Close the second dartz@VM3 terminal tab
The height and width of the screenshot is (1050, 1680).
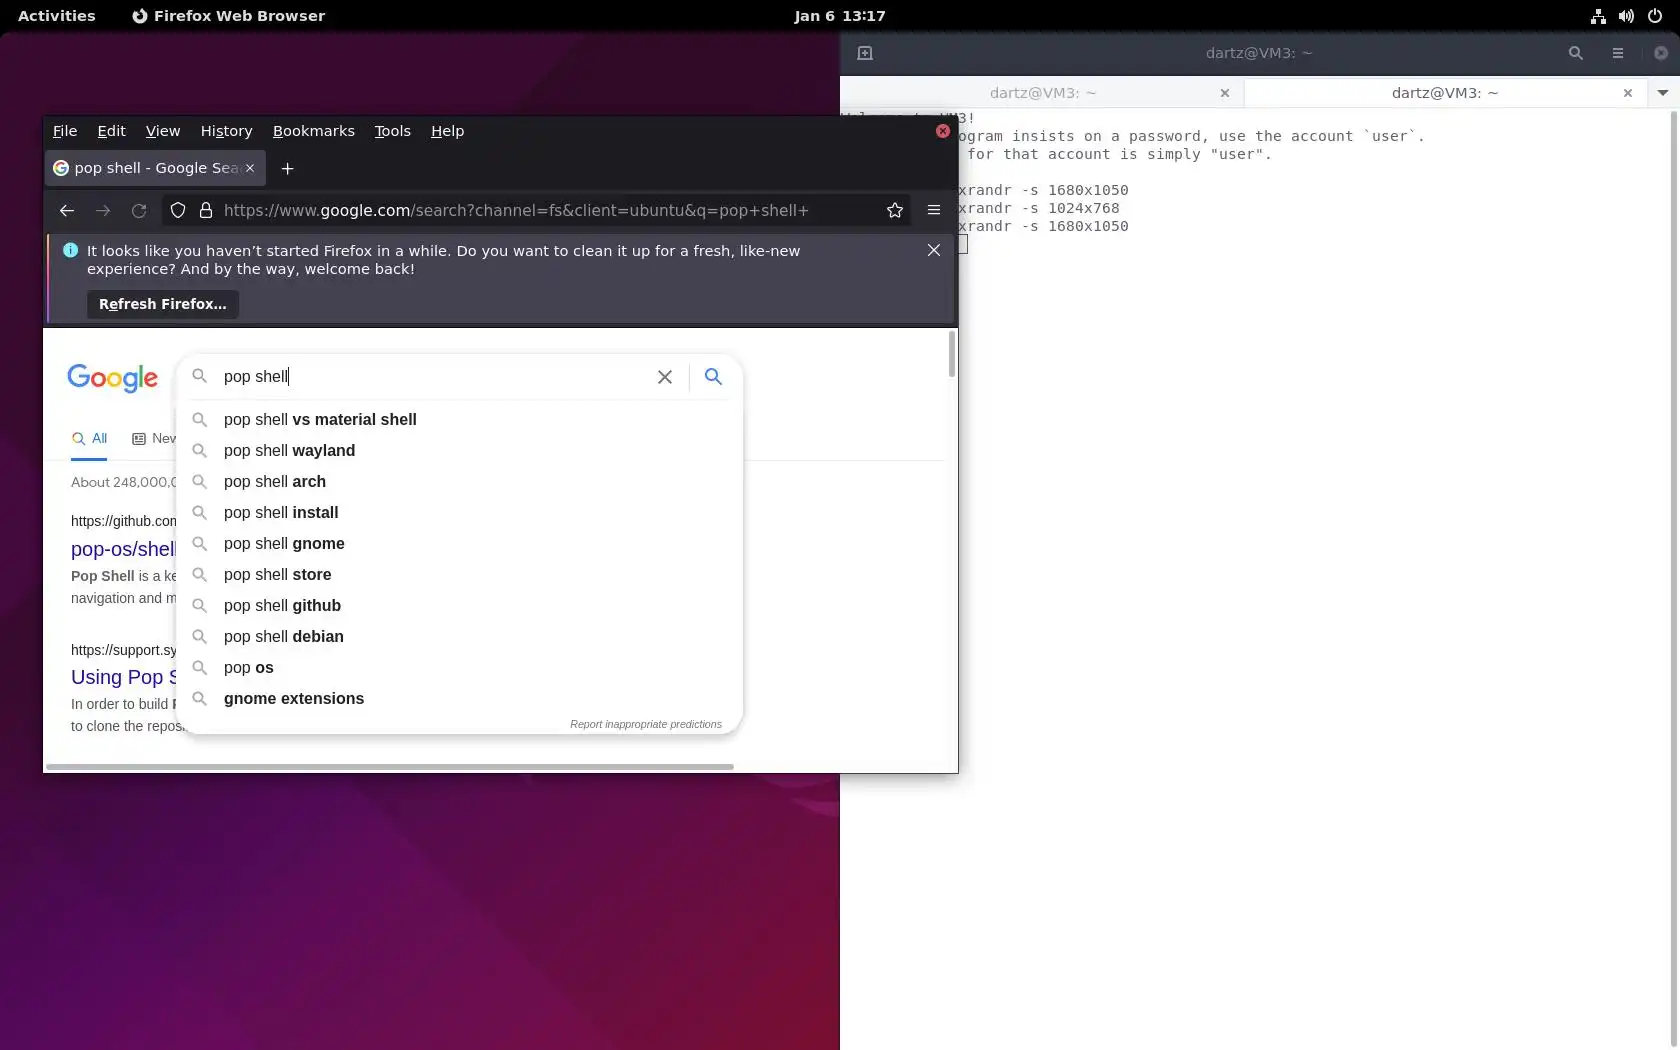click(x=1628, y=93)
